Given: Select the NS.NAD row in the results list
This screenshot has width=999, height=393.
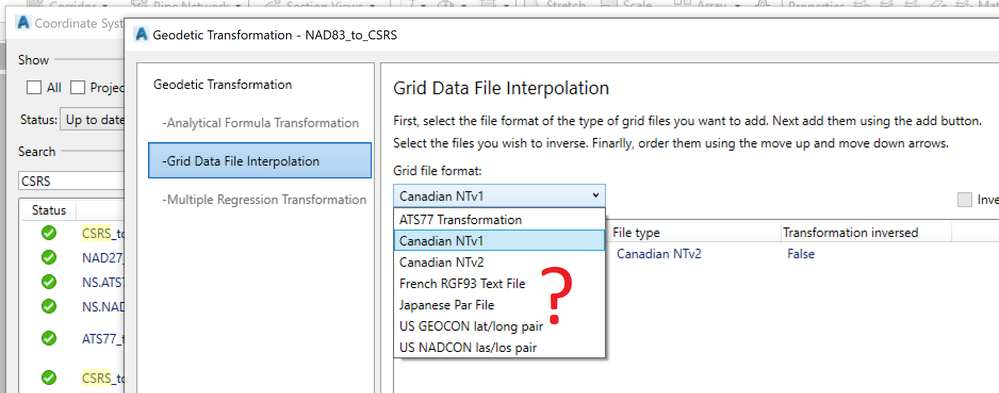Looking at the screenshot, I should pyautogui.click(x=73, y=306).
